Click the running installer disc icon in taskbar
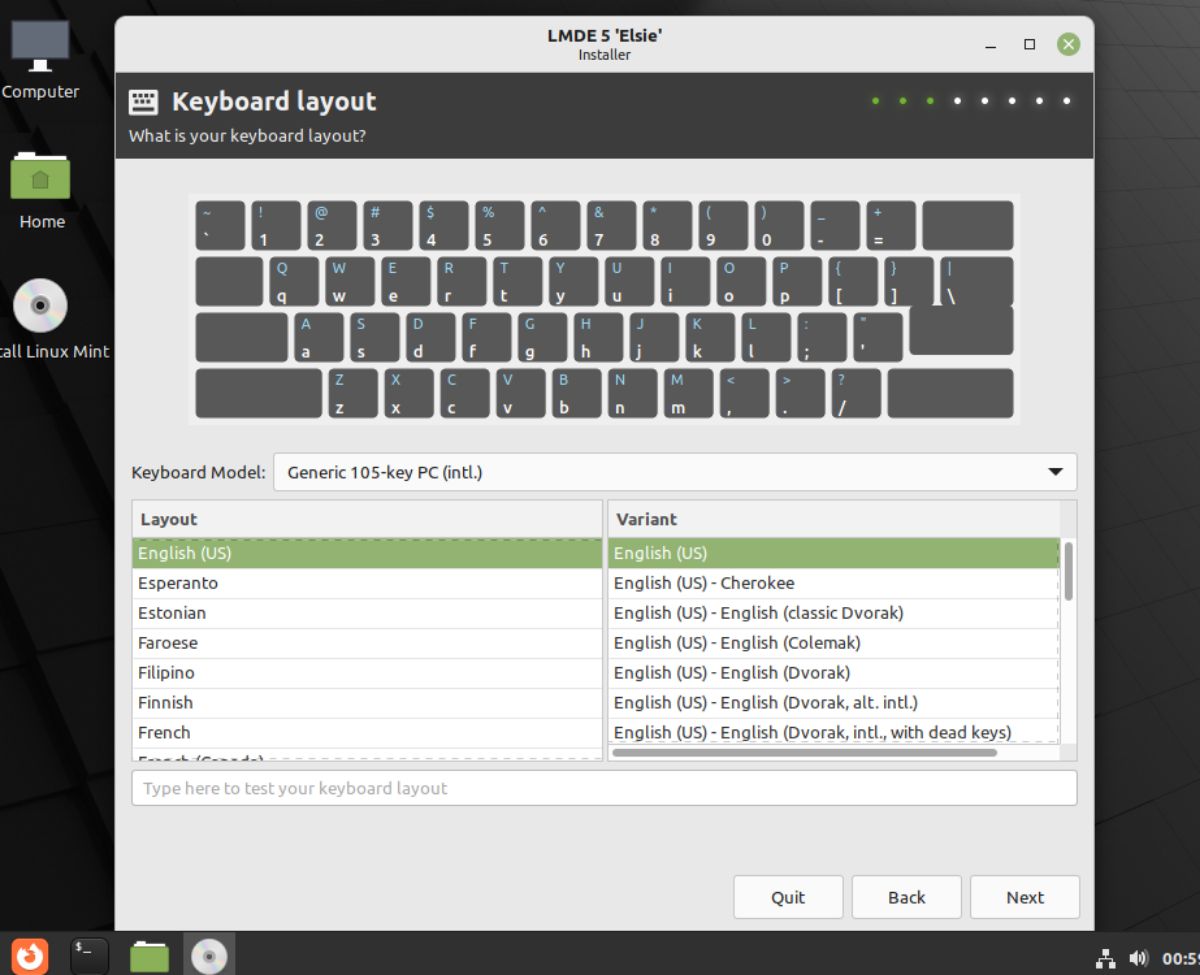 coord(209,955)
